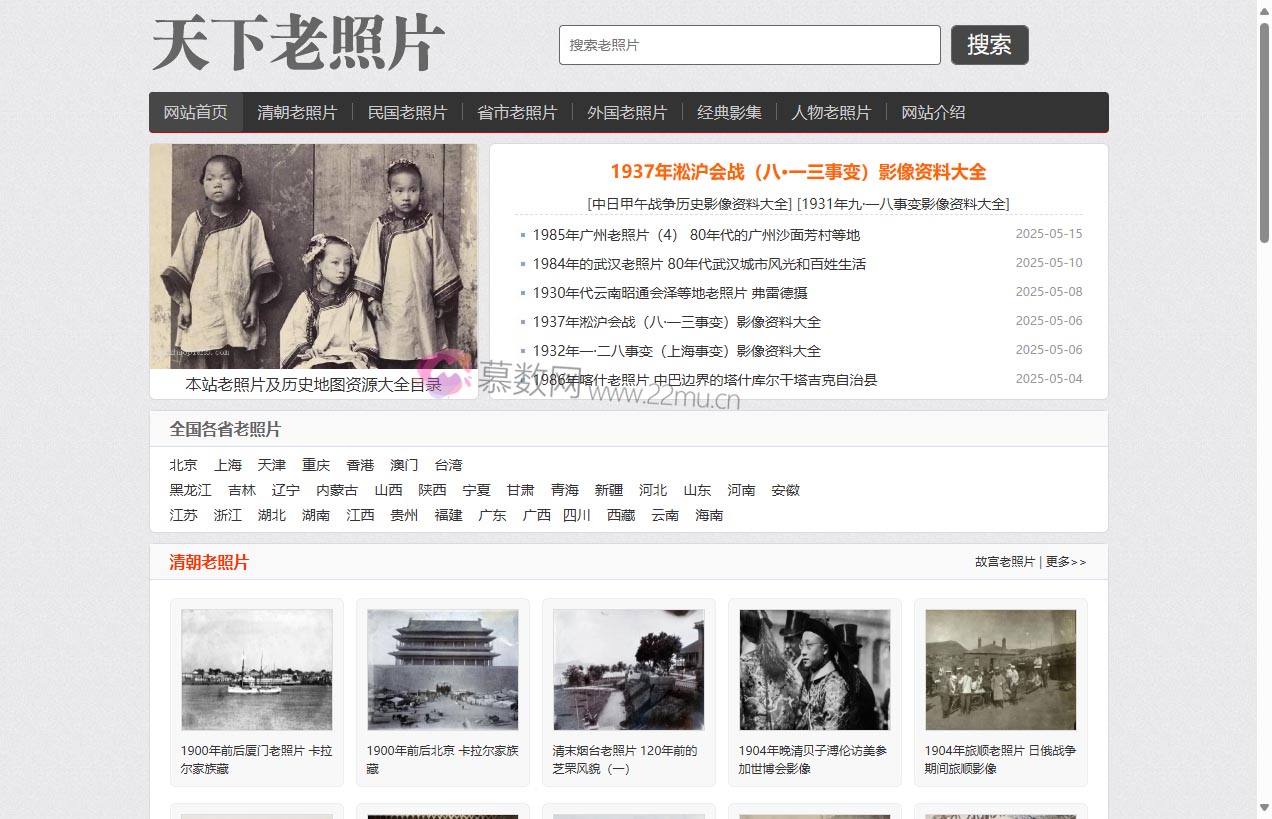Open the 故宫老照片 link

tap(1004, 562)
